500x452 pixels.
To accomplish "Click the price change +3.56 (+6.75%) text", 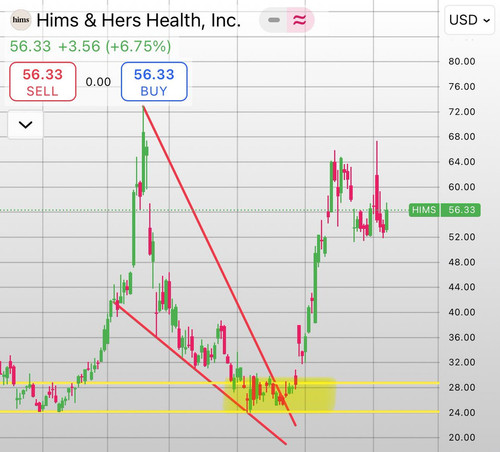I will [x=115, y=46].
